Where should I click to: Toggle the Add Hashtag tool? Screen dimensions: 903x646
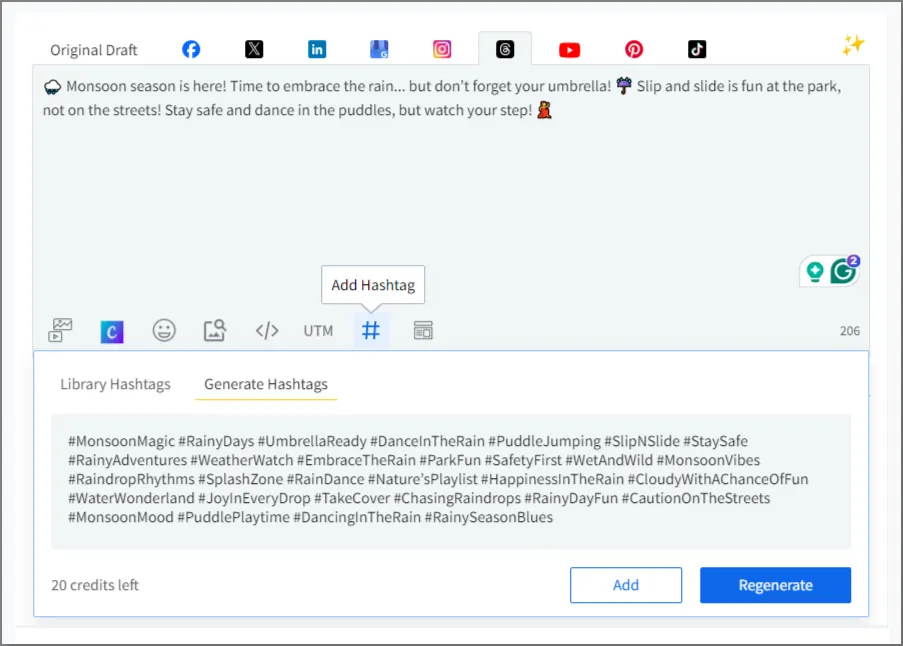371,330
